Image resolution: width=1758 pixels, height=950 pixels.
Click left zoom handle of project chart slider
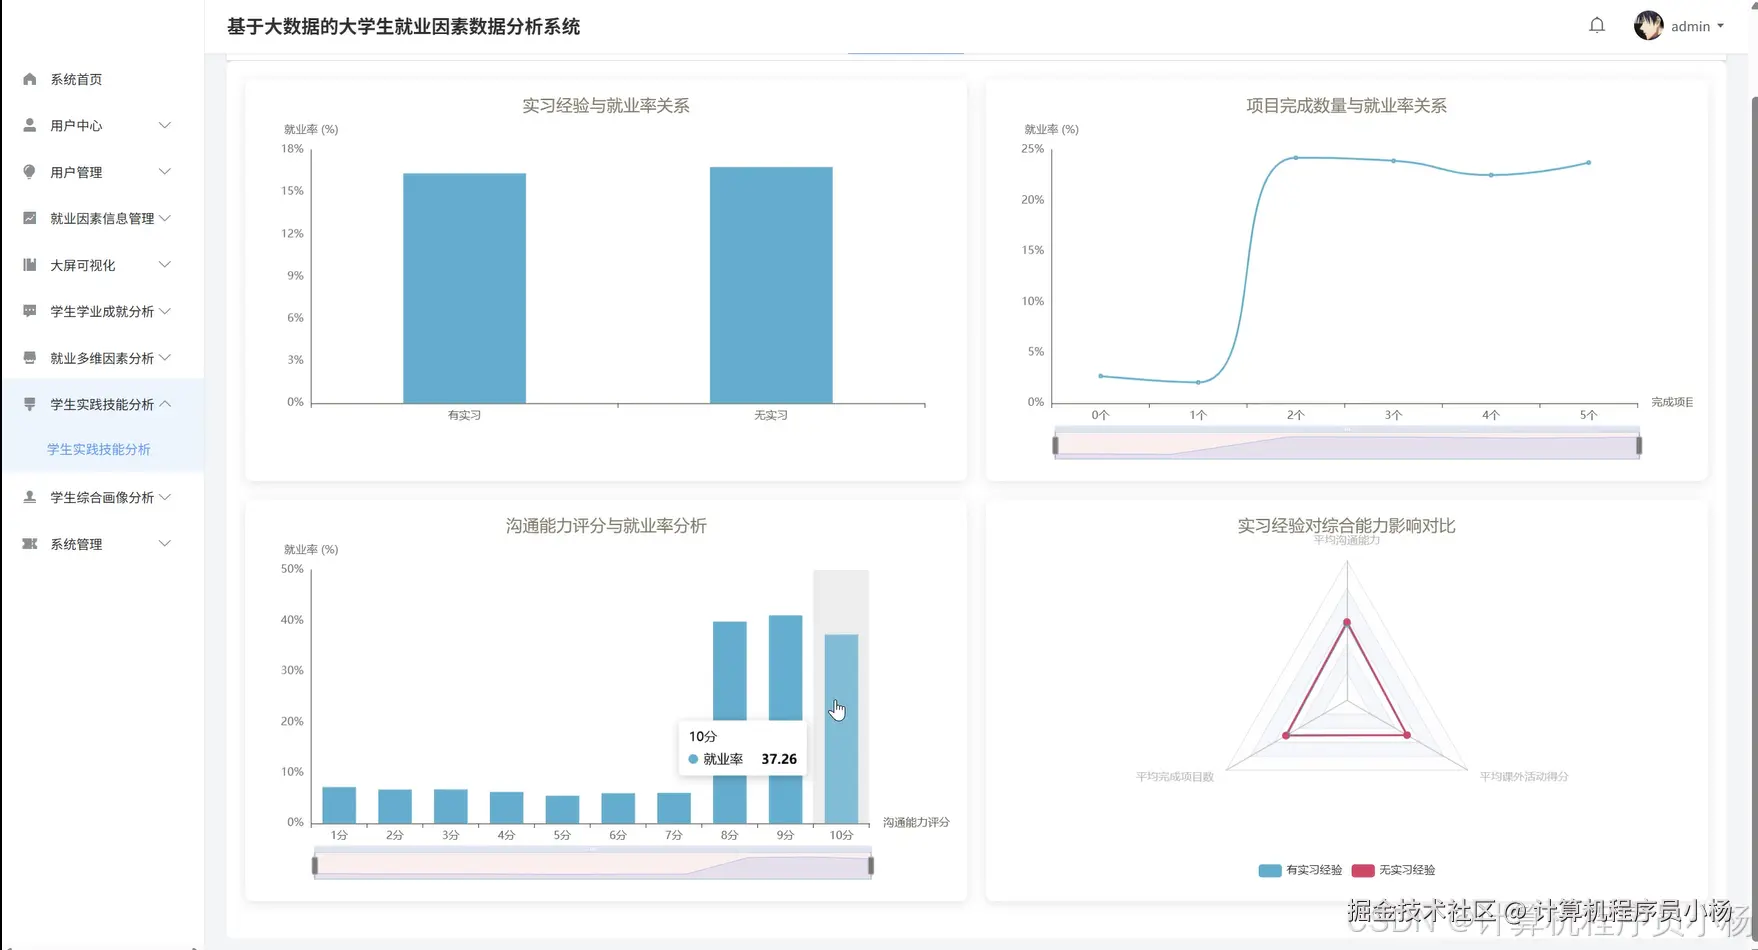[x=1055, y=445]
